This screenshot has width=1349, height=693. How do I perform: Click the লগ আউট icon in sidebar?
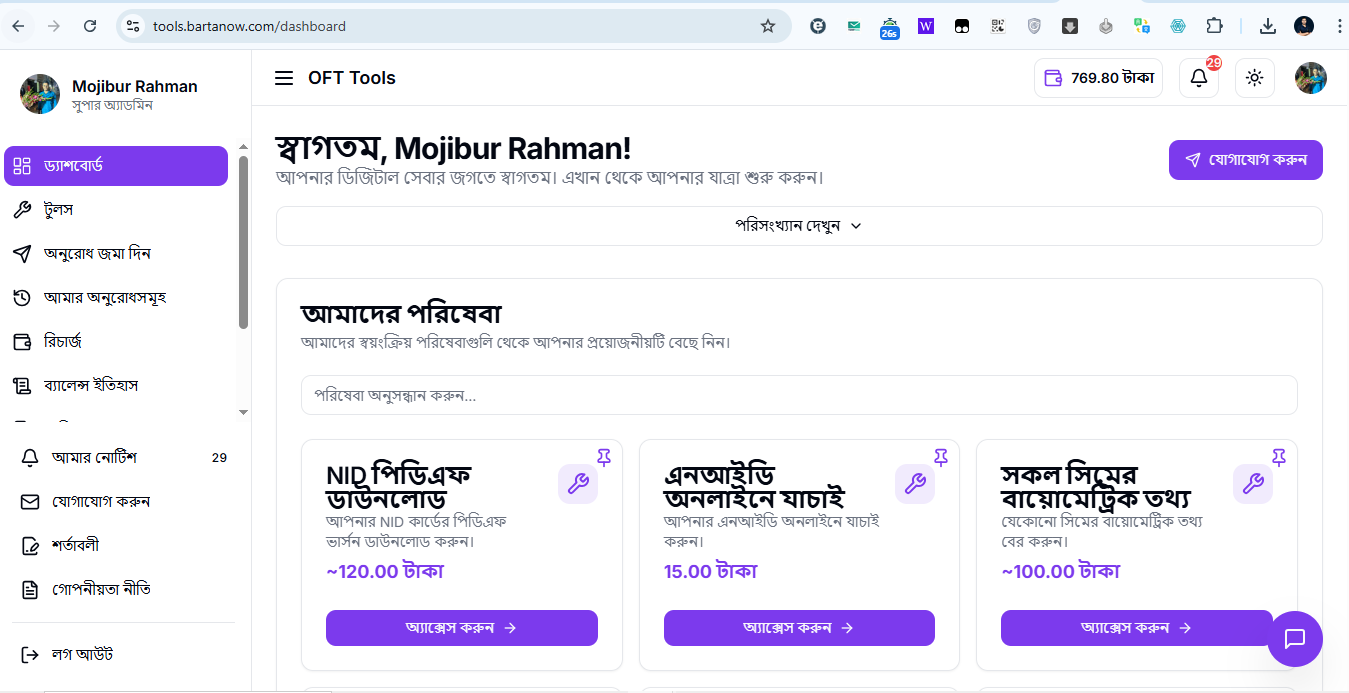click(x=30, y=655)
